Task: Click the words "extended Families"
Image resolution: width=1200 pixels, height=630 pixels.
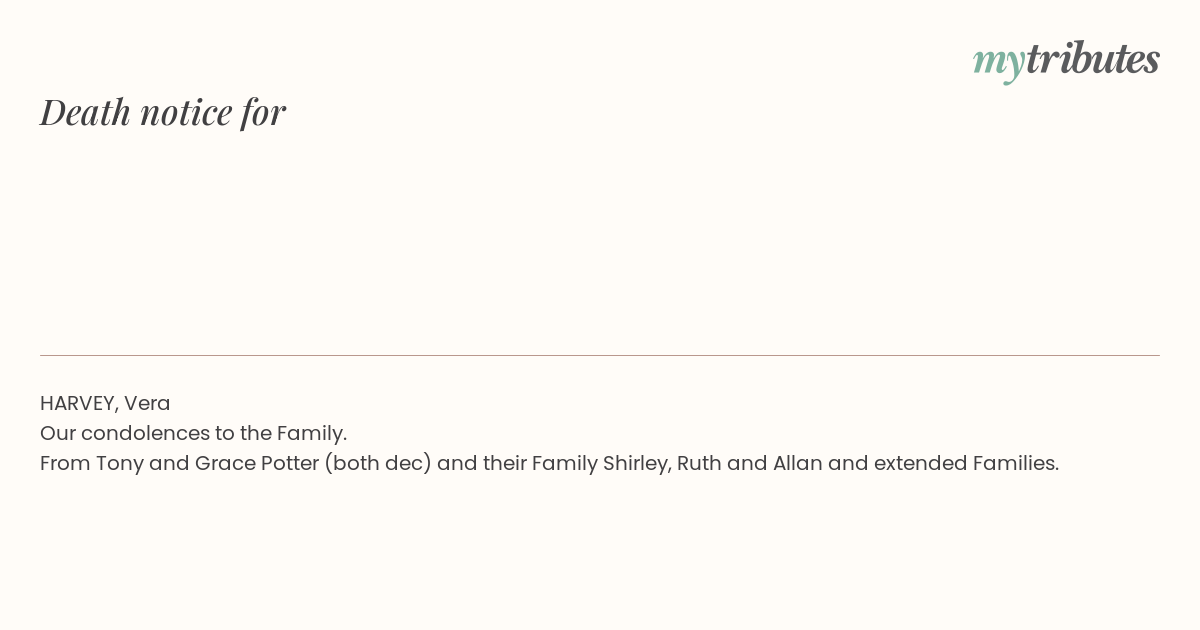Action: click(964, 463)
